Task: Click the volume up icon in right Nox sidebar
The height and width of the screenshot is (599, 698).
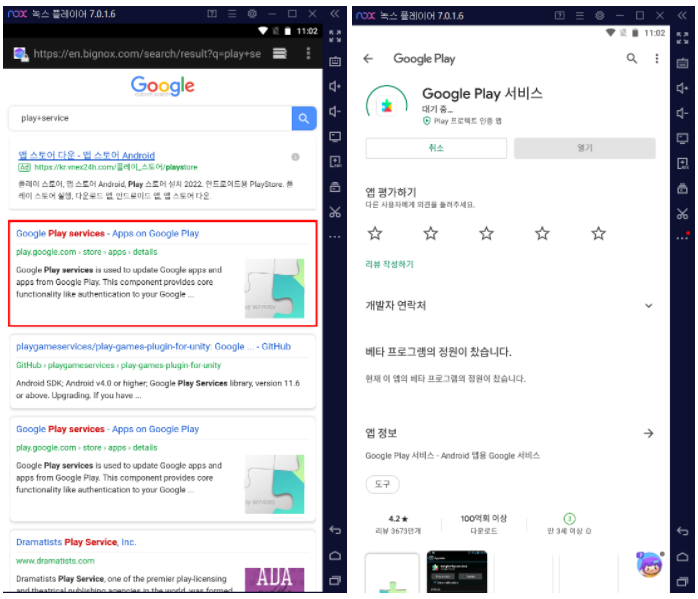Action: tap(682, 88)
